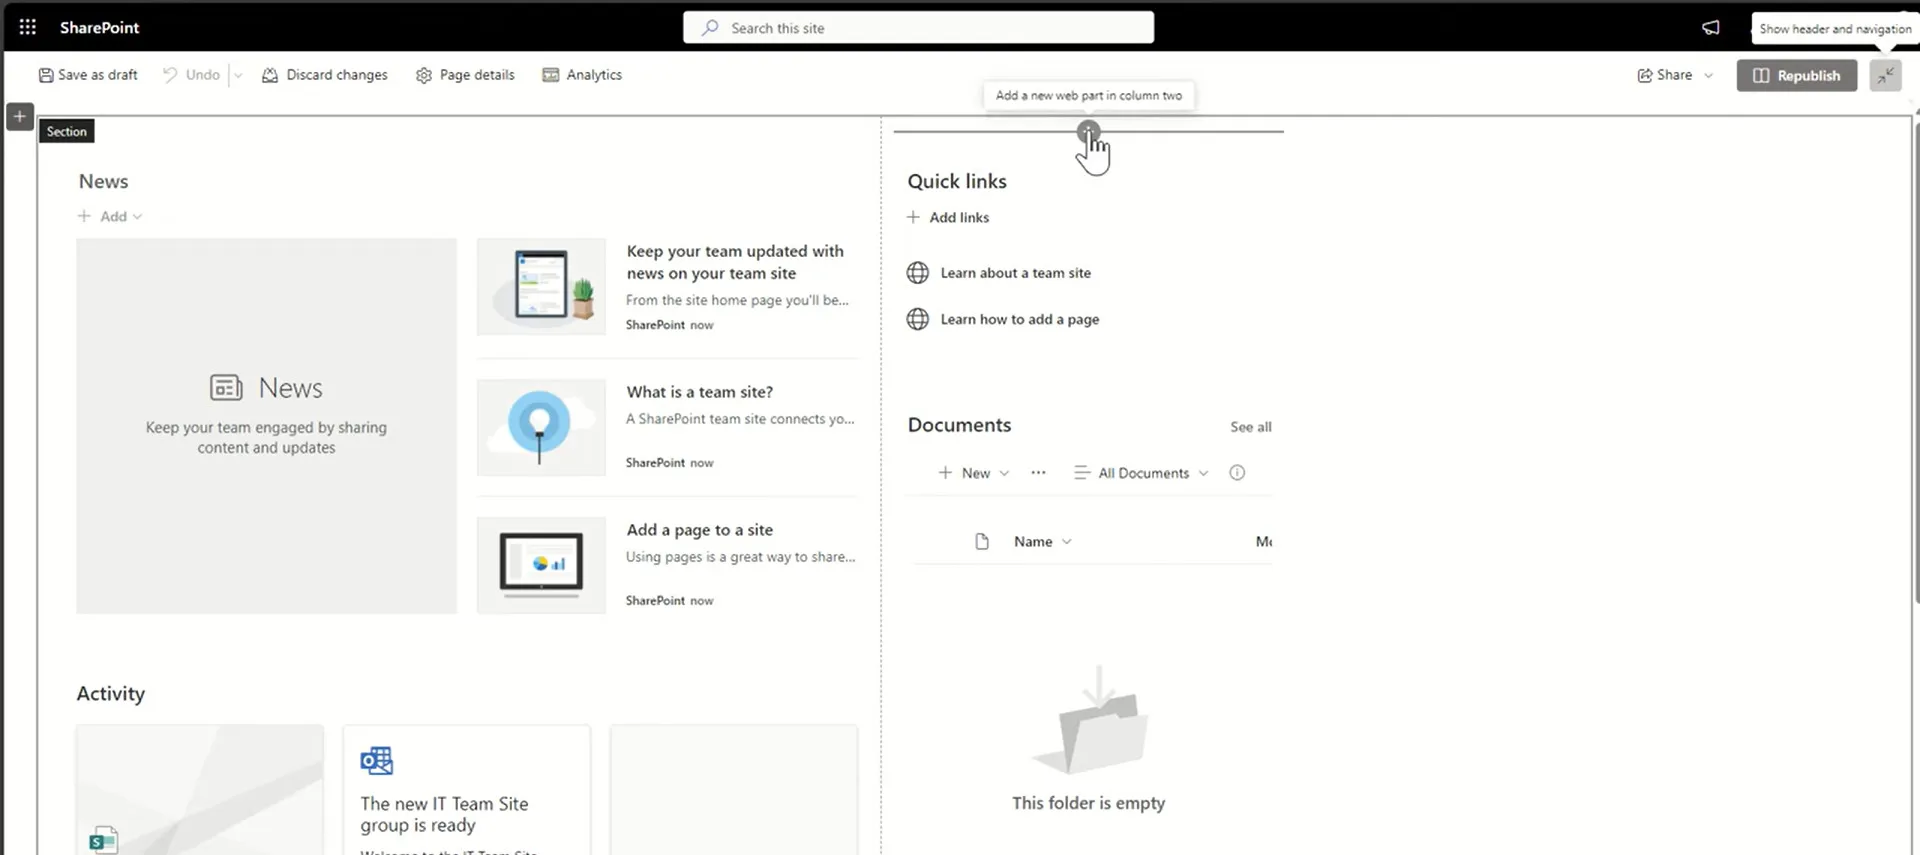The image size is (1920, 855).
Task: Expand the Share dropdown chevron
Action: pos(1708,75)
